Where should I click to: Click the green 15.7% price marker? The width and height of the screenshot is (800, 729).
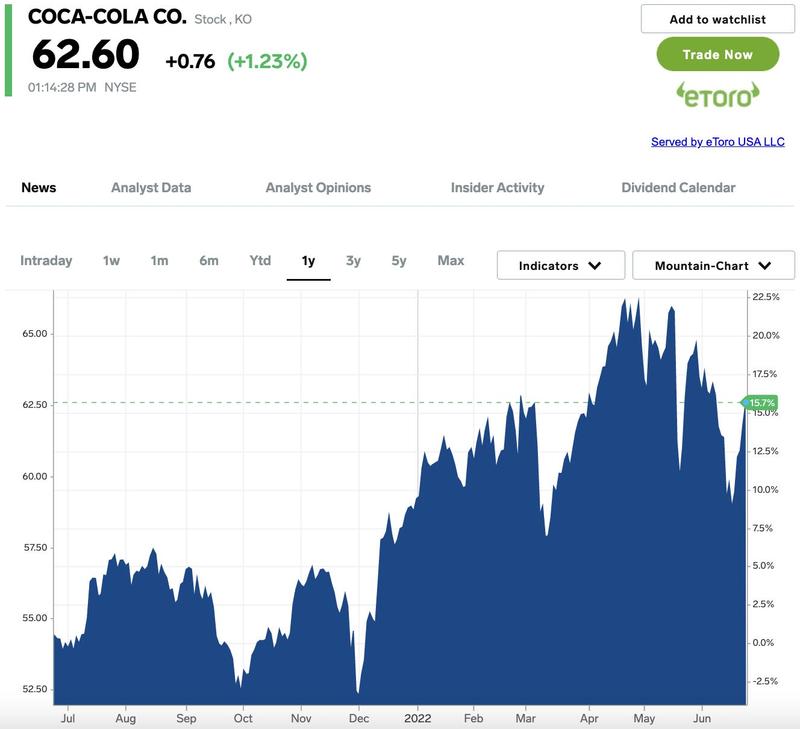761,402
